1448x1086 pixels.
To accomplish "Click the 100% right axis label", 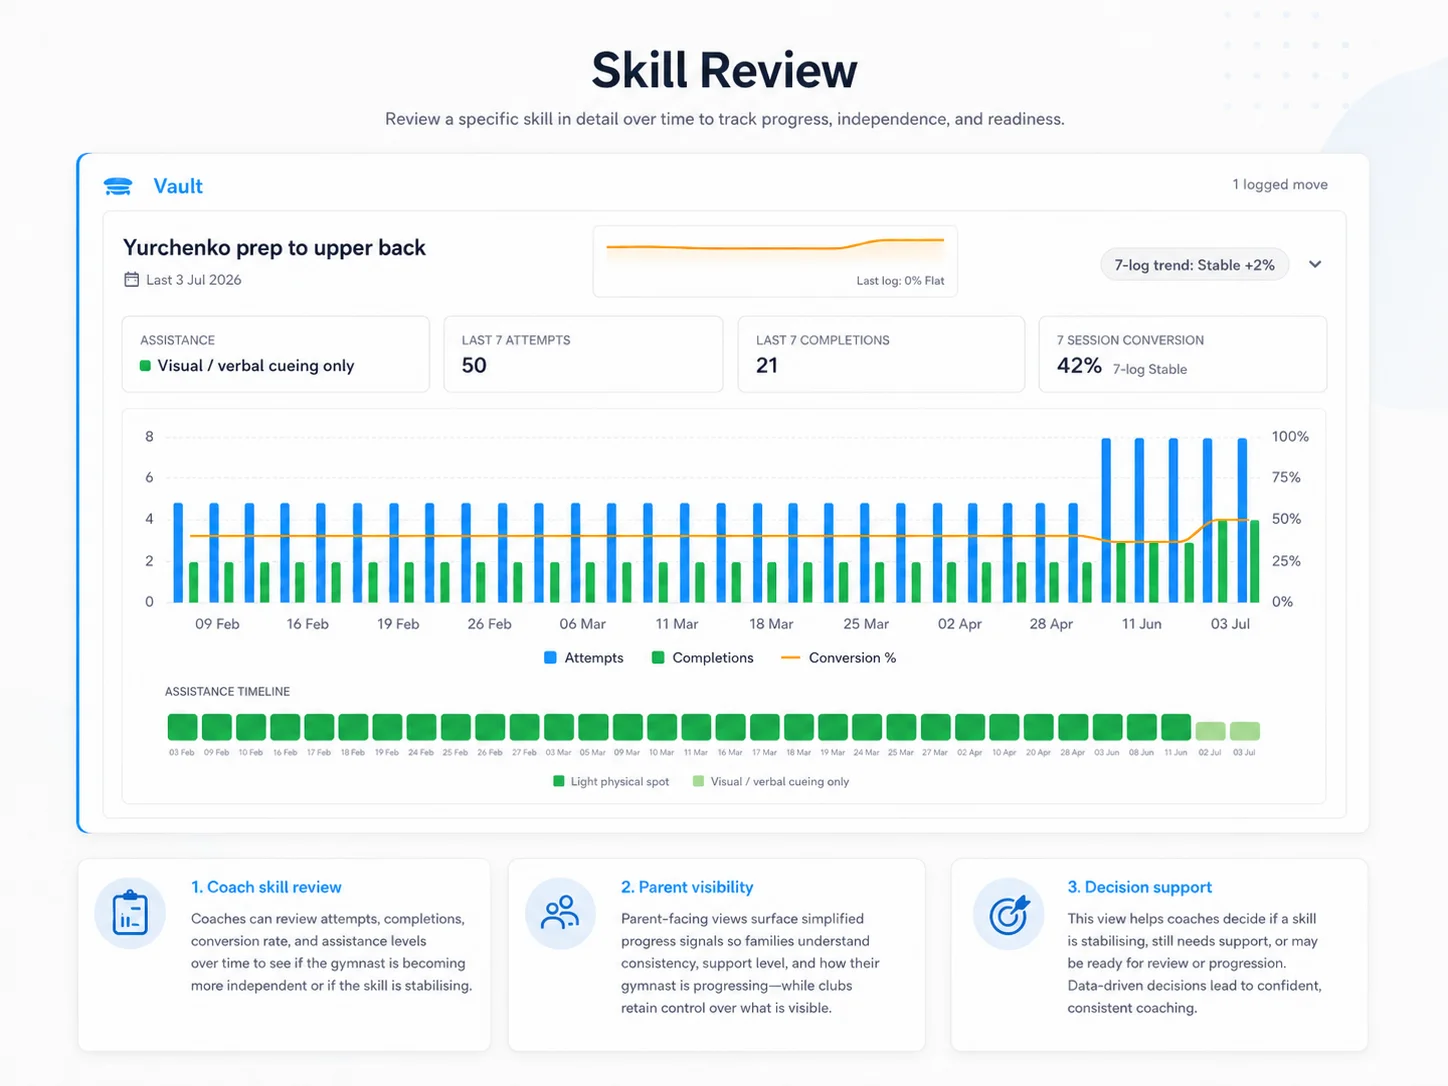I will point(1290,437).
